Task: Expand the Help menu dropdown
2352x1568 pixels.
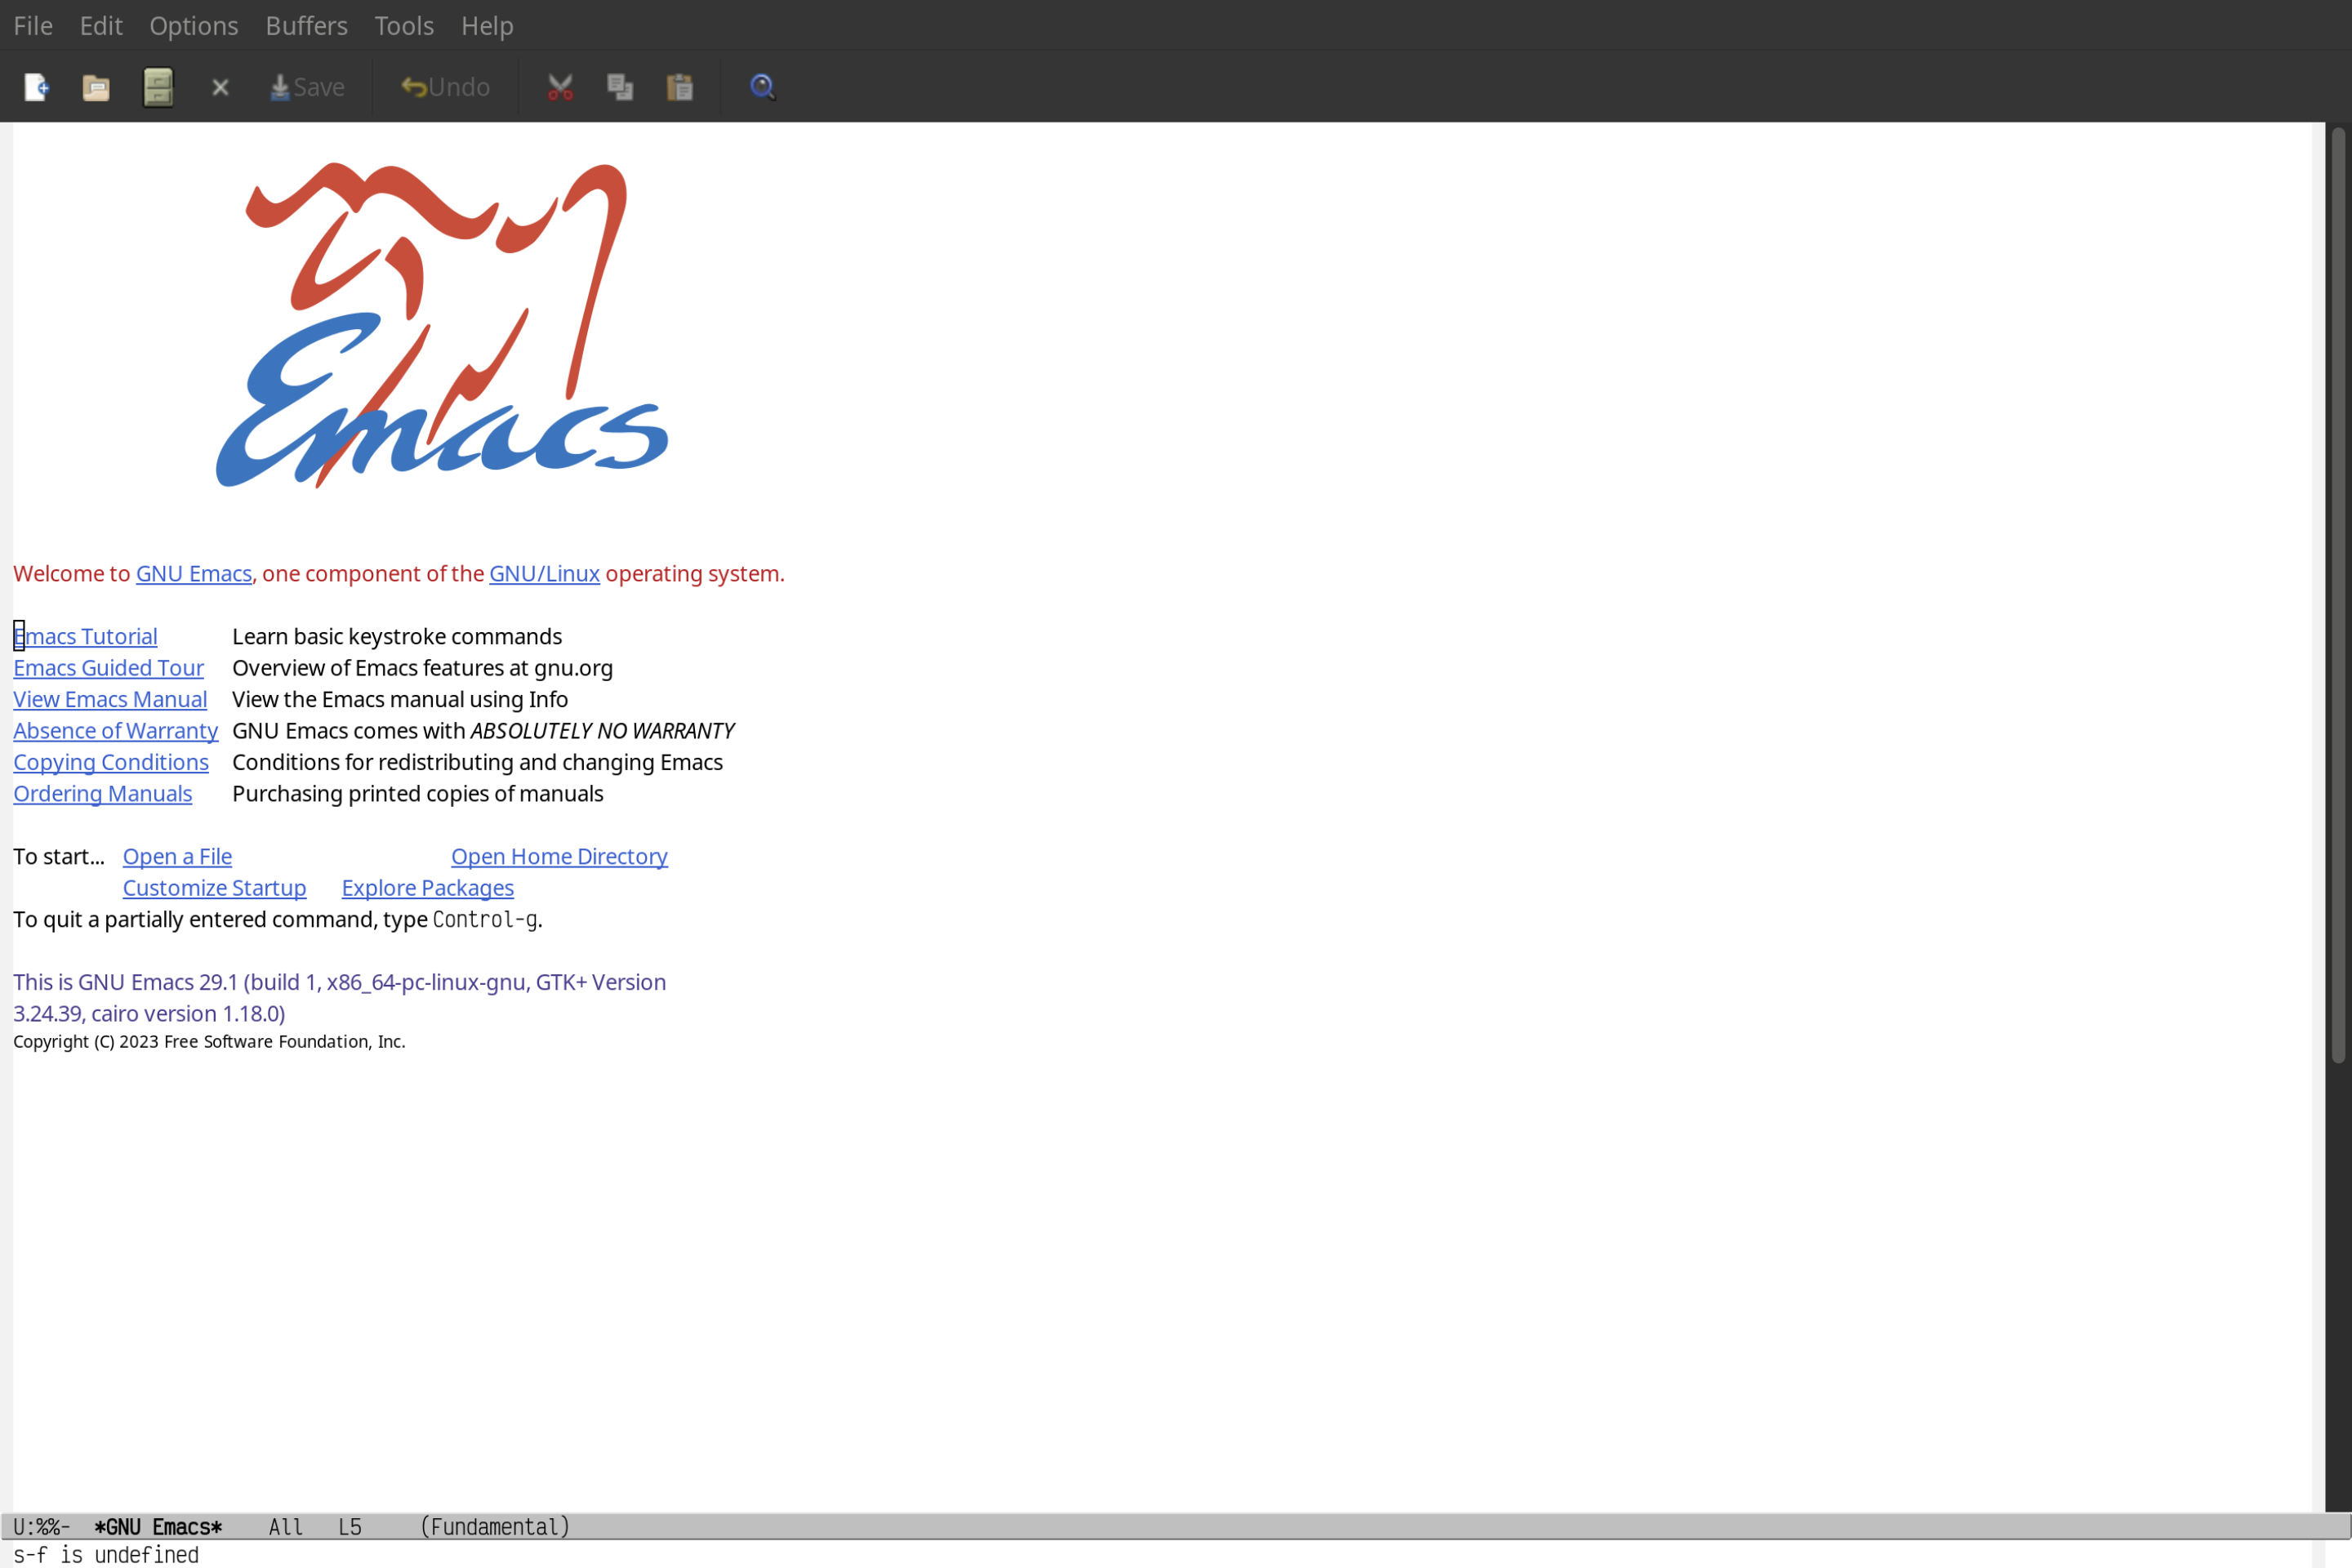Action: (x=485, y=24)
